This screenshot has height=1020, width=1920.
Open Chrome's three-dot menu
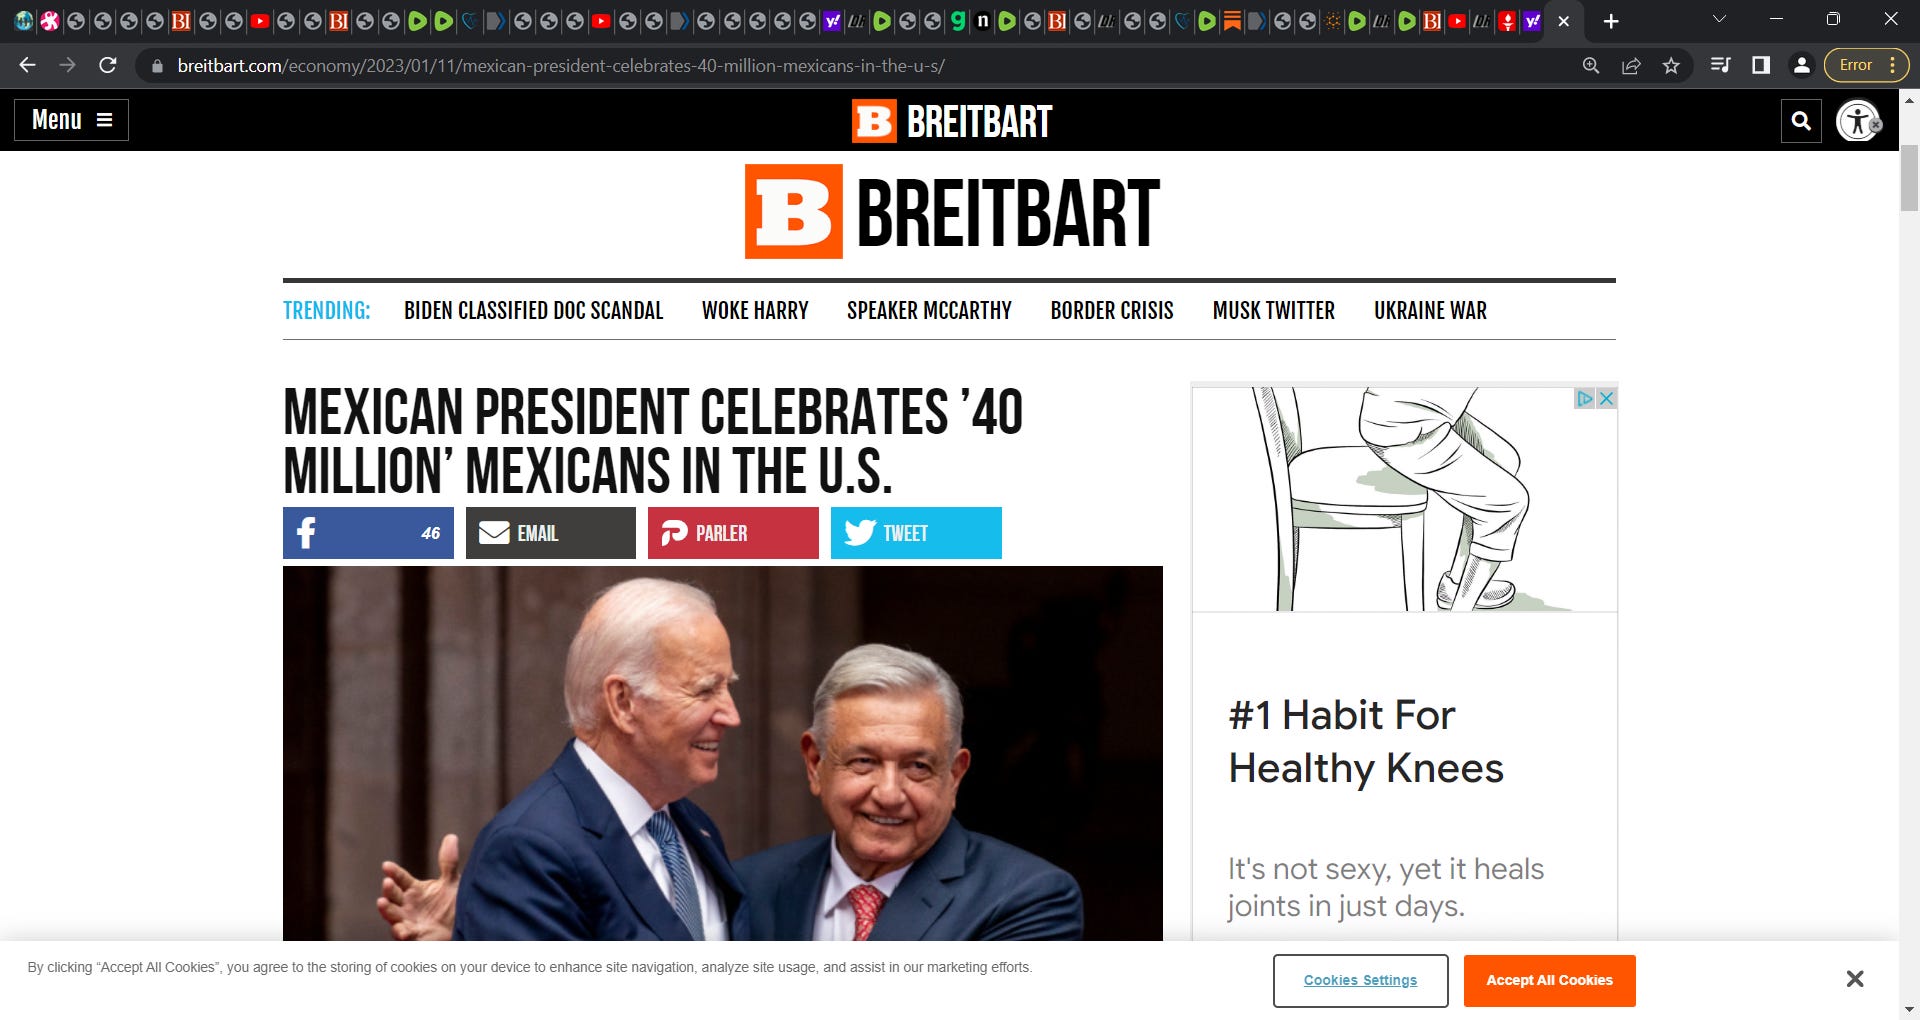pyautogui.click(x=1893, y=65)
